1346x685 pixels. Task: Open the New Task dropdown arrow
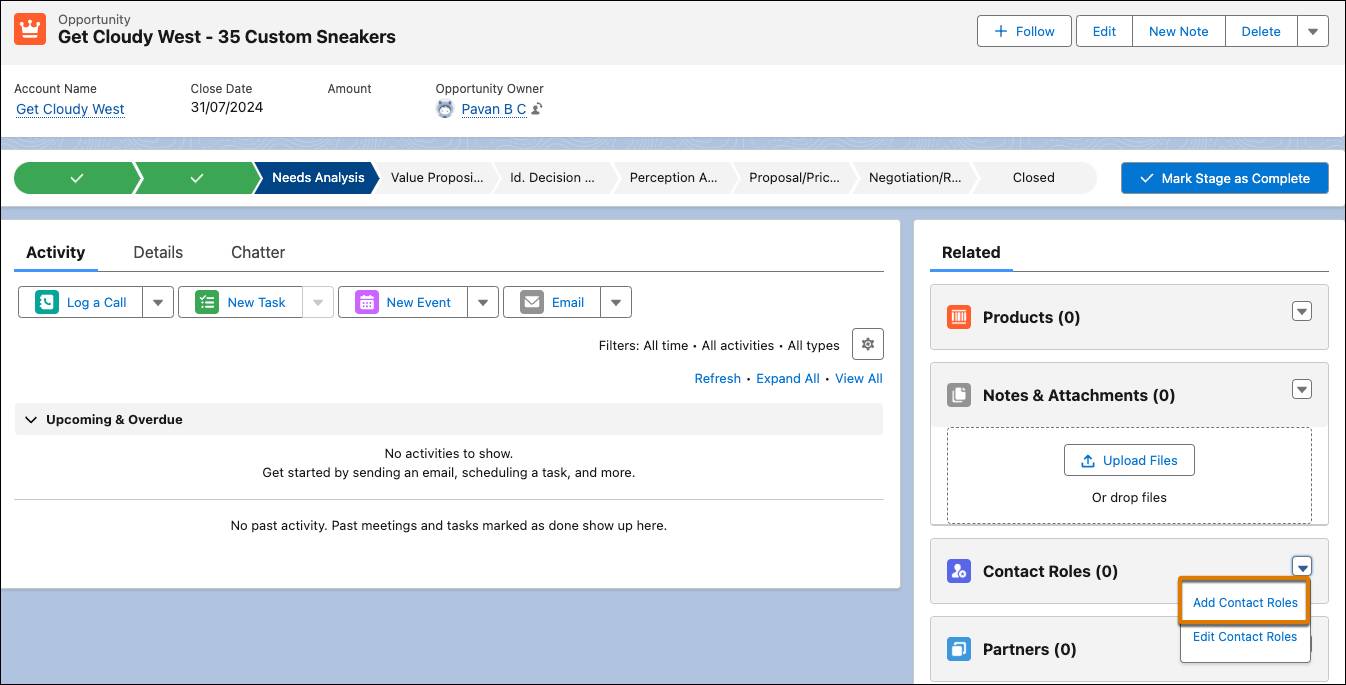(x=318, y=302)
